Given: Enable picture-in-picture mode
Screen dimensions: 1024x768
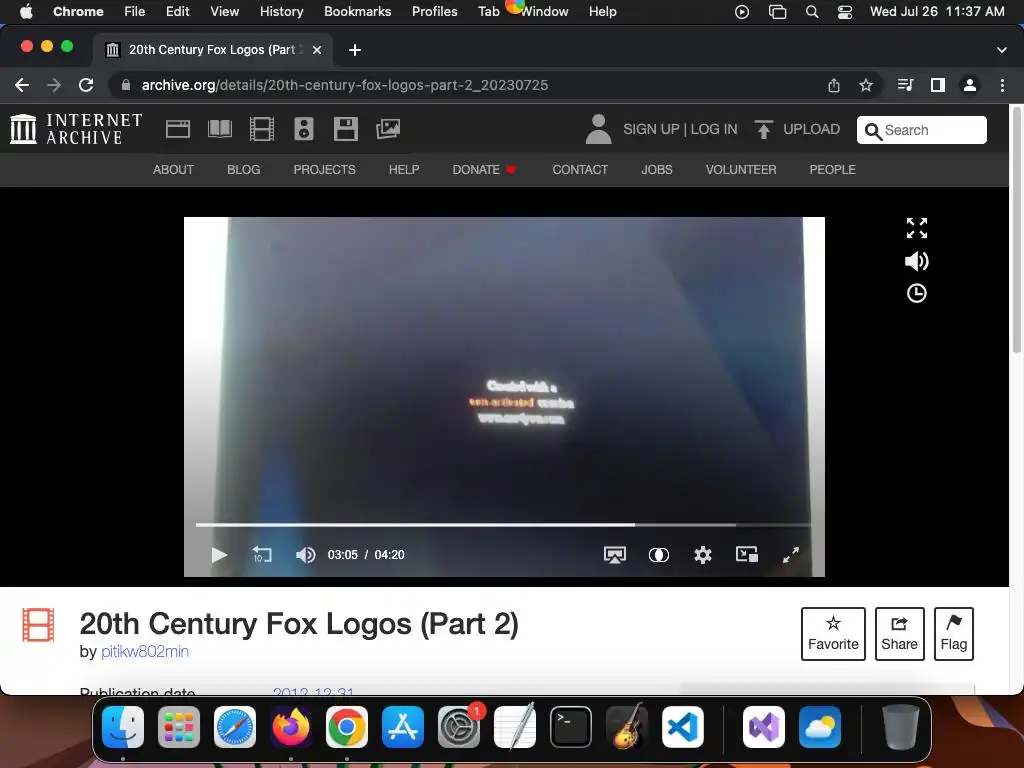Looking at the screenshot, I should point(746,554).
